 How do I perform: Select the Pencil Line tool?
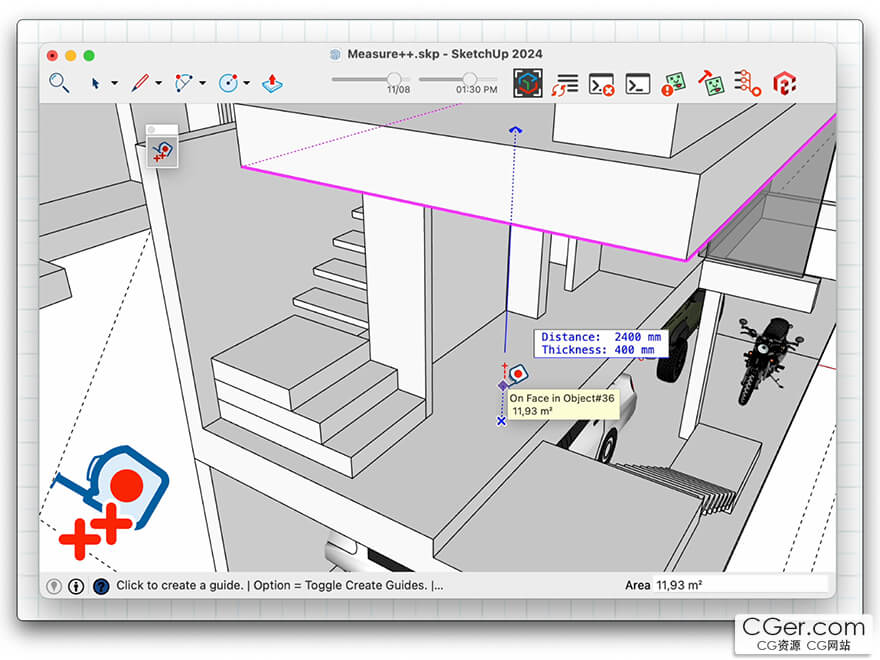tap(140, 83)
